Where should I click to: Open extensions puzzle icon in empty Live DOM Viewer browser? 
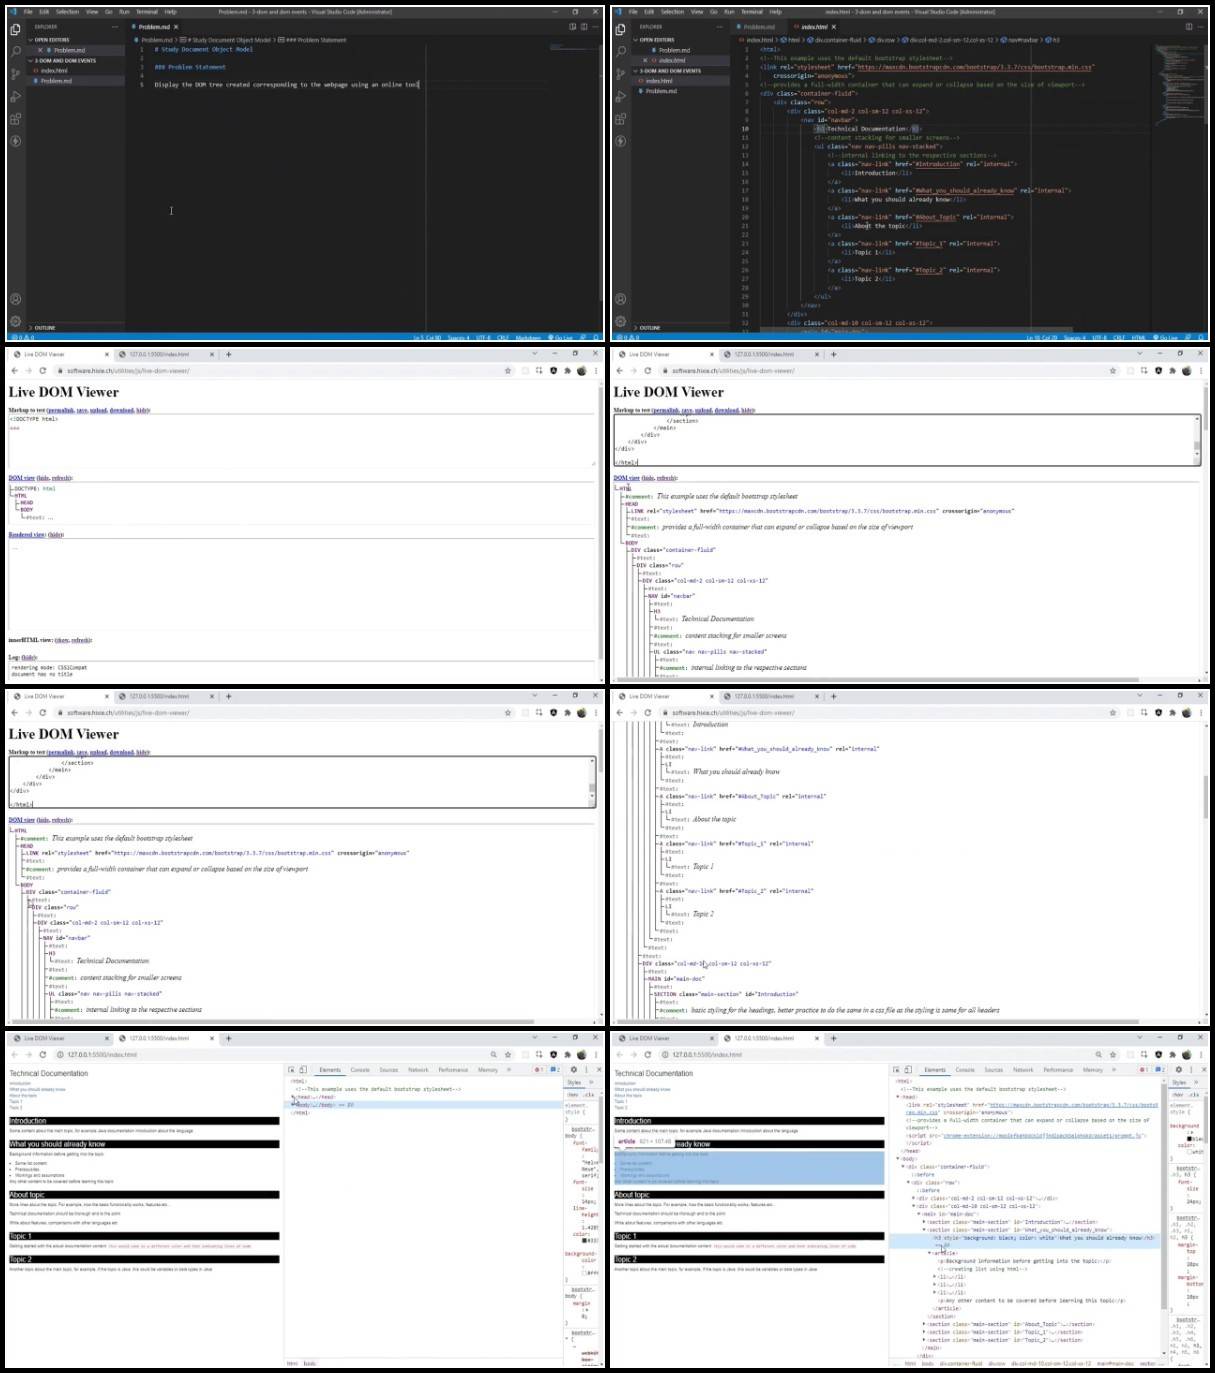tap(567, 371)
